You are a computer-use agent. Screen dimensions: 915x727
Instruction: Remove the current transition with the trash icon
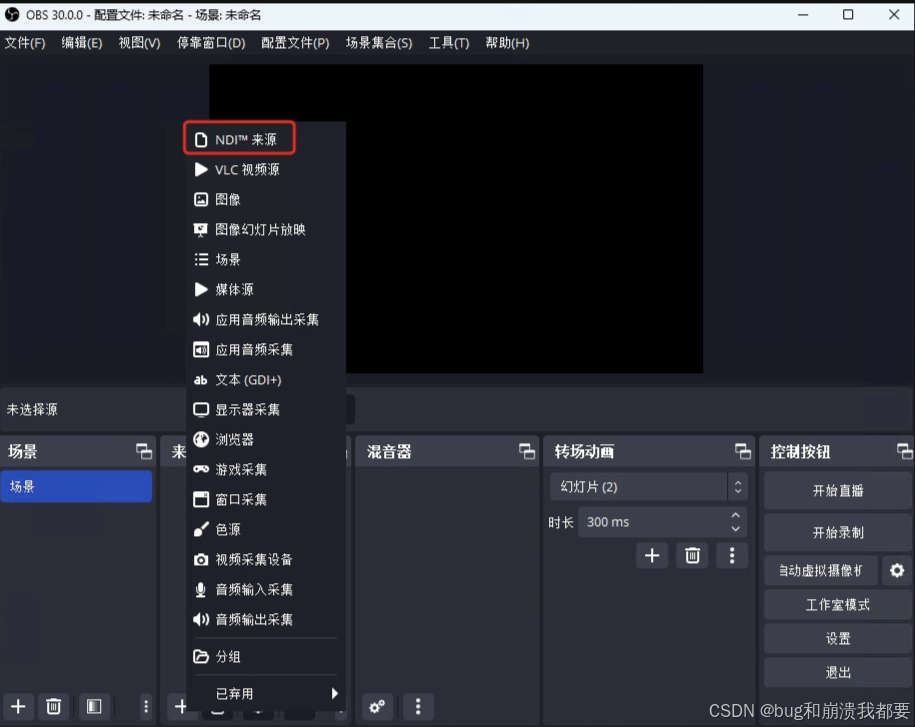point(692,555)
